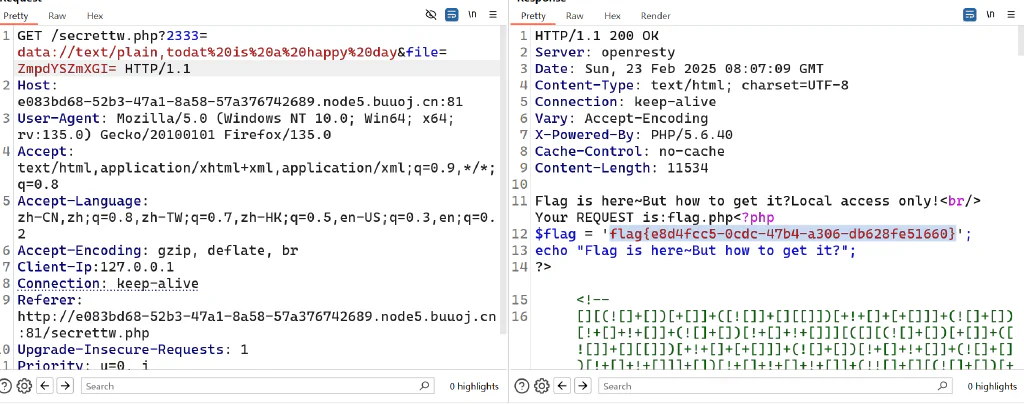Open Request search settings gear icon

24,386
